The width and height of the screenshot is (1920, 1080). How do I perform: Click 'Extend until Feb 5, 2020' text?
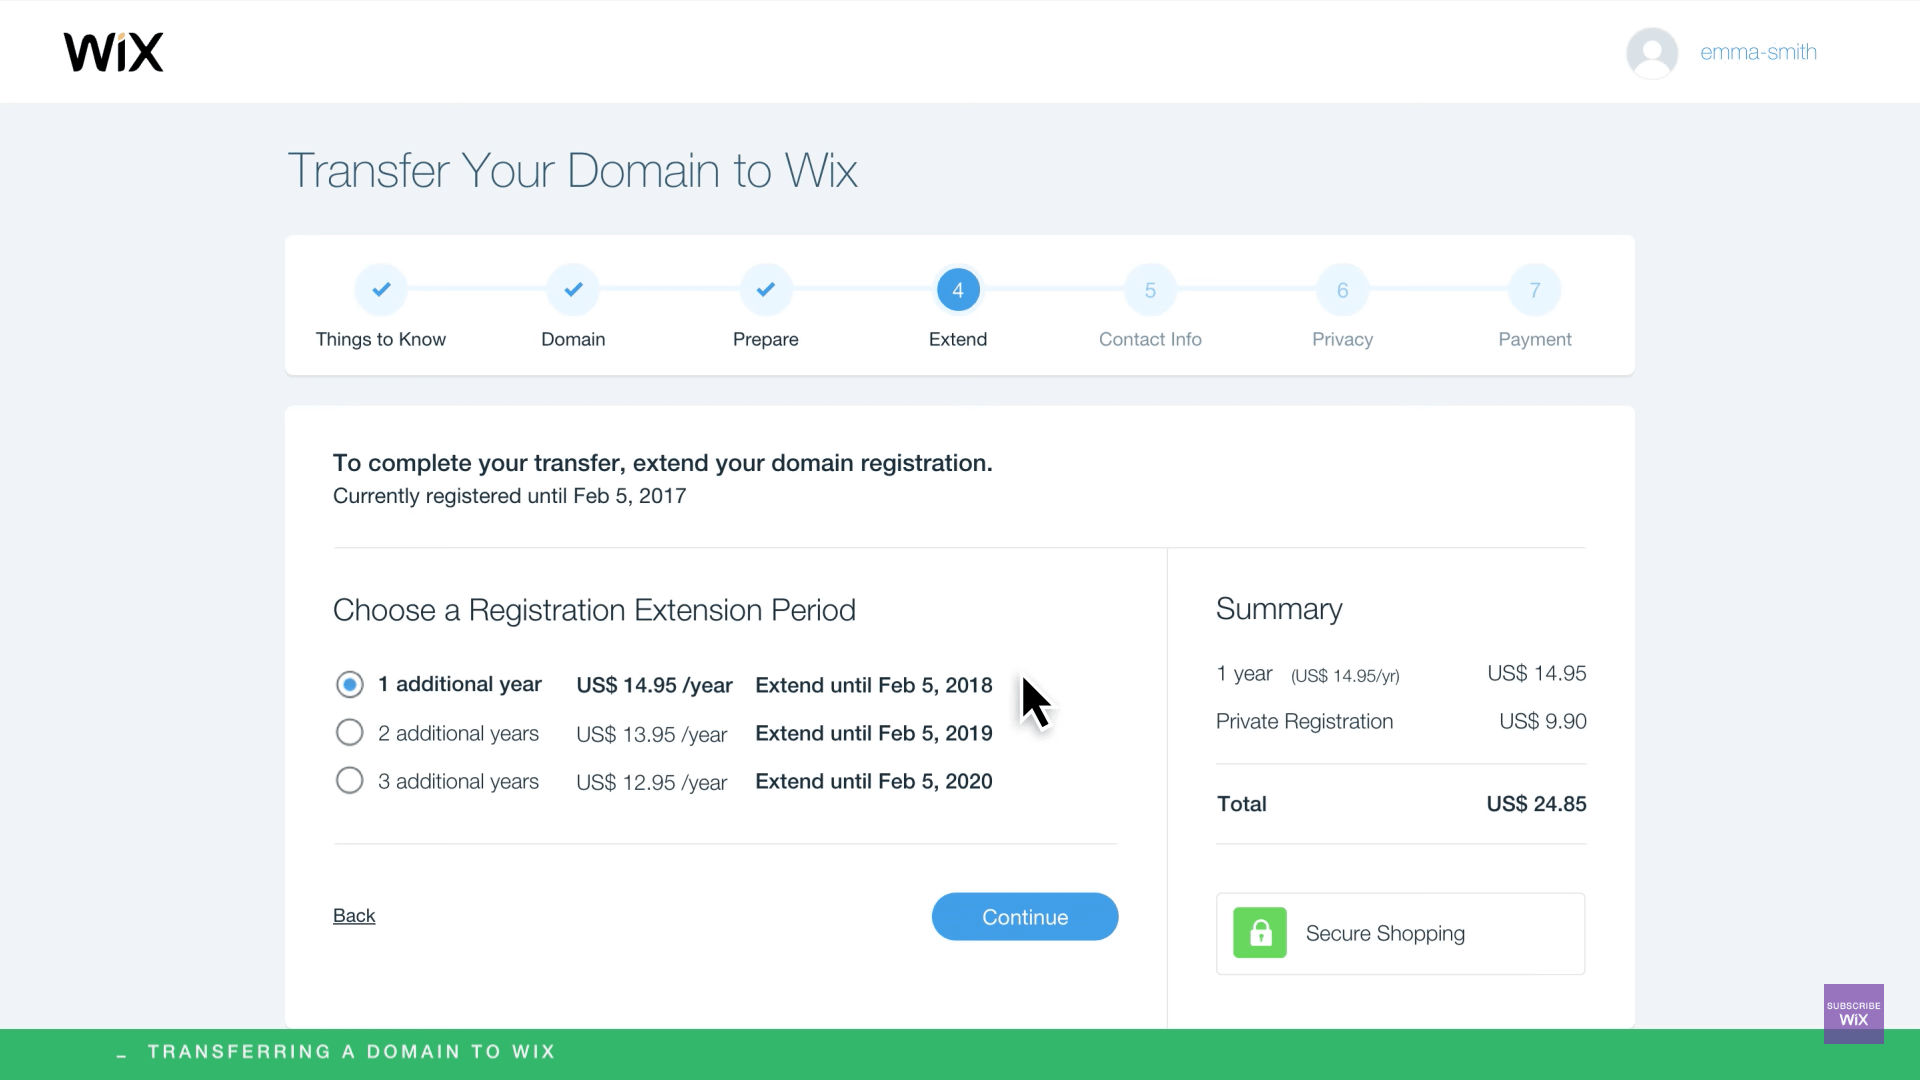tap(874, 781)
